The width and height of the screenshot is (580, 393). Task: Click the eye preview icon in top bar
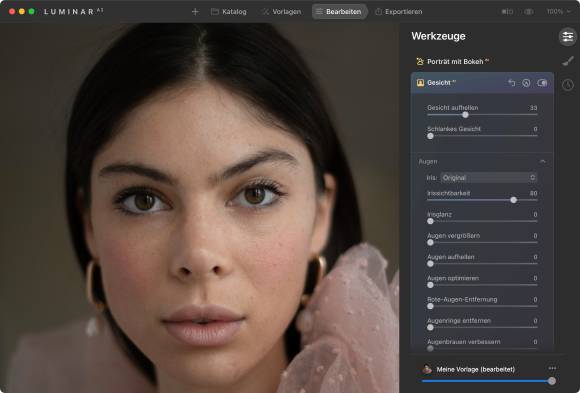pyautogui.click(x=529, y=12)
